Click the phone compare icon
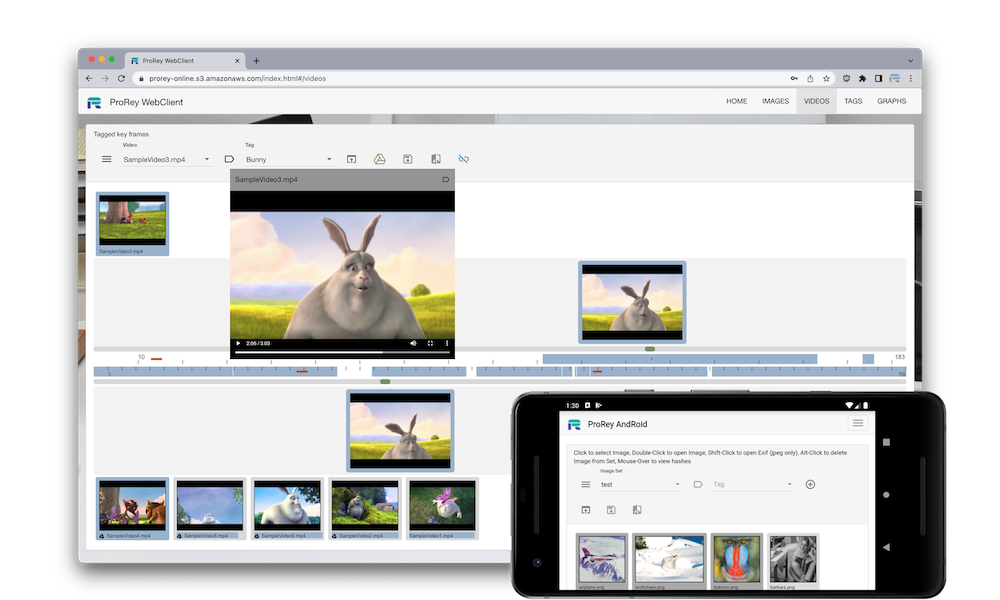The image size is (1000, 600). coord(636,509)
